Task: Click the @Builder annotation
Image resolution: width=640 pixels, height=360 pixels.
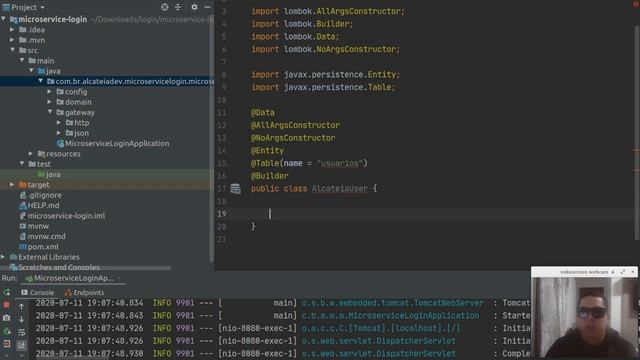Action: (270, 176)
